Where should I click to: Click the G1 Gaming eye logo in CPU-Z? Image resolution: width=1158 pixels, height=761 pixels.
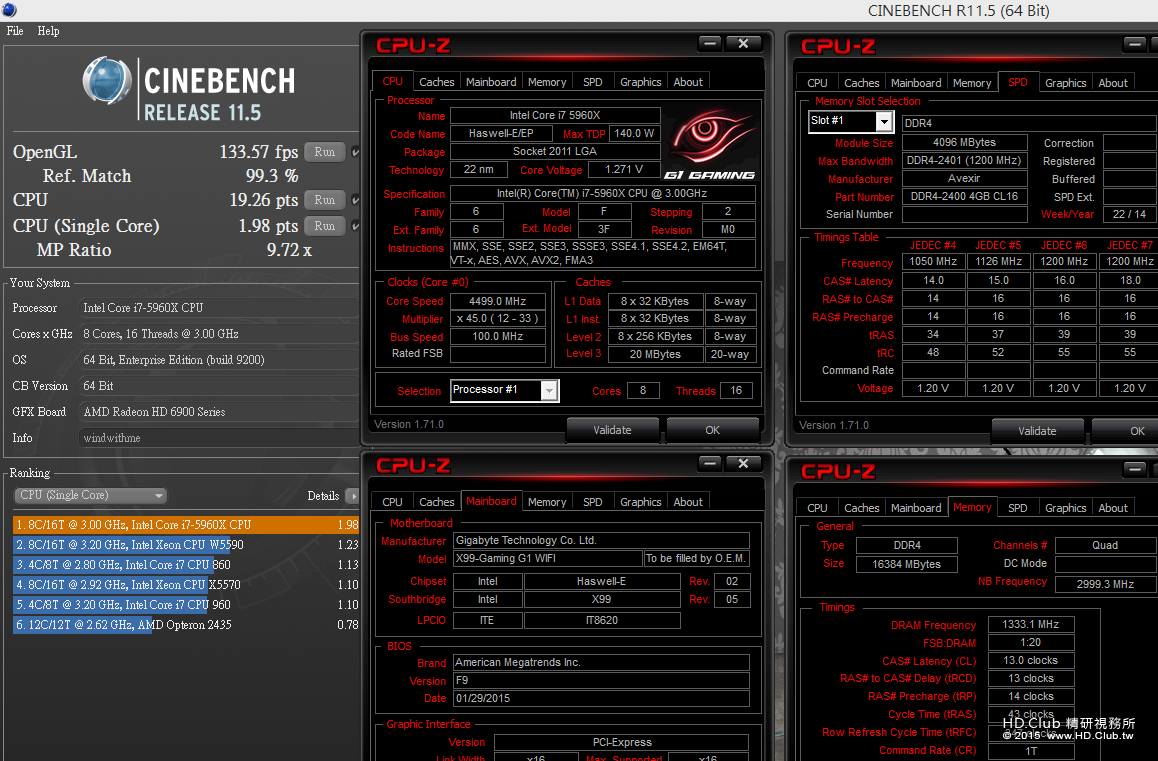coord(710,144)
